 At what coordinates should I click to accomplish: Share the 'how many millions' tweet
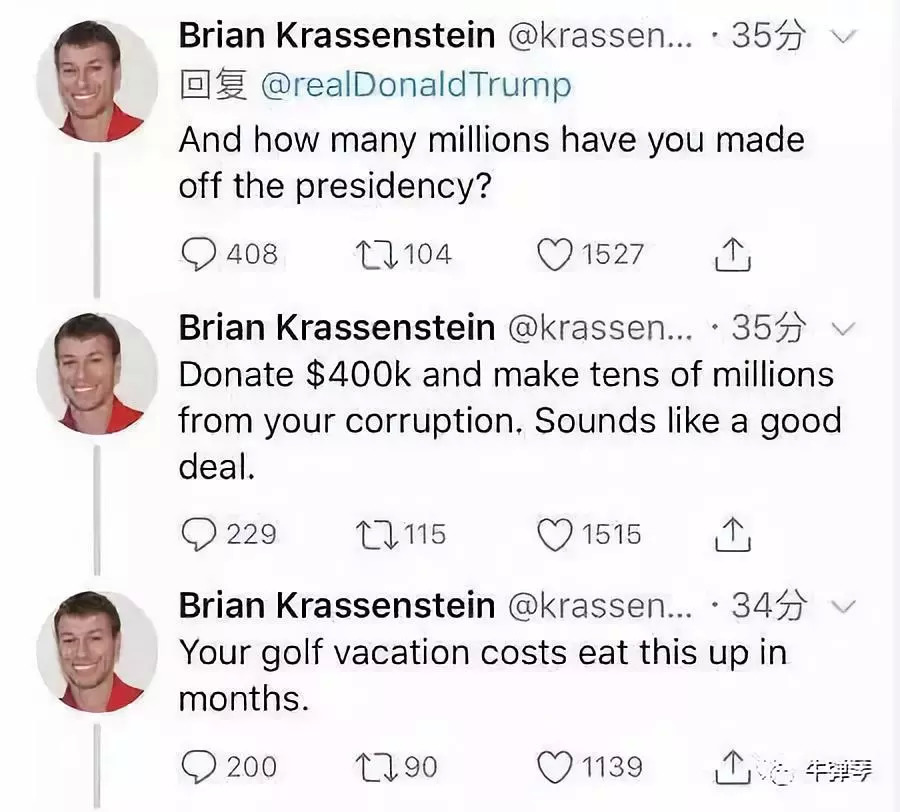tap(732, 256)
